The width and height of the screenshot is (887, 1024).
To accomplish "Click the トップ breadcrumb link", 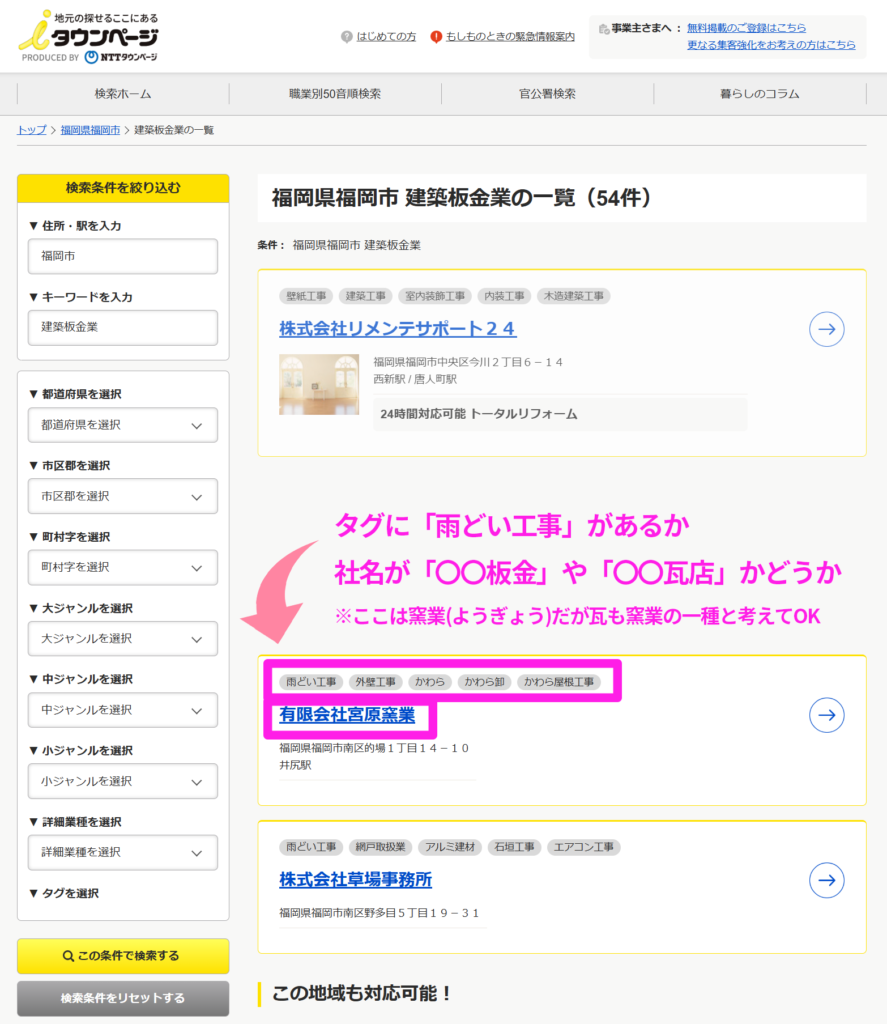I will coord(31,130).
